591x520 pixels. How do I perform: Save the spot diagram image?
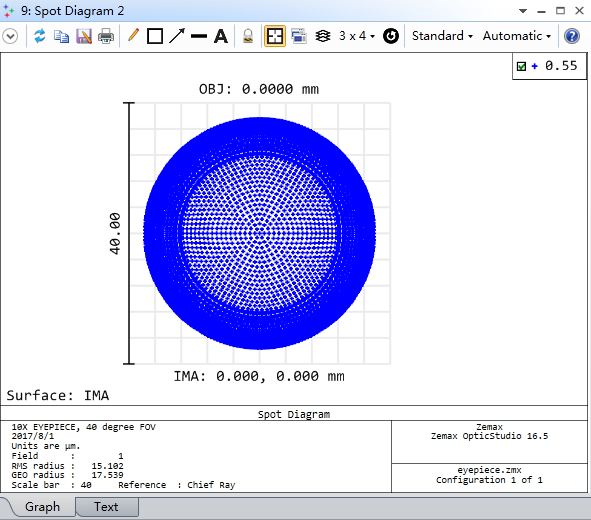tap(84, 37)
